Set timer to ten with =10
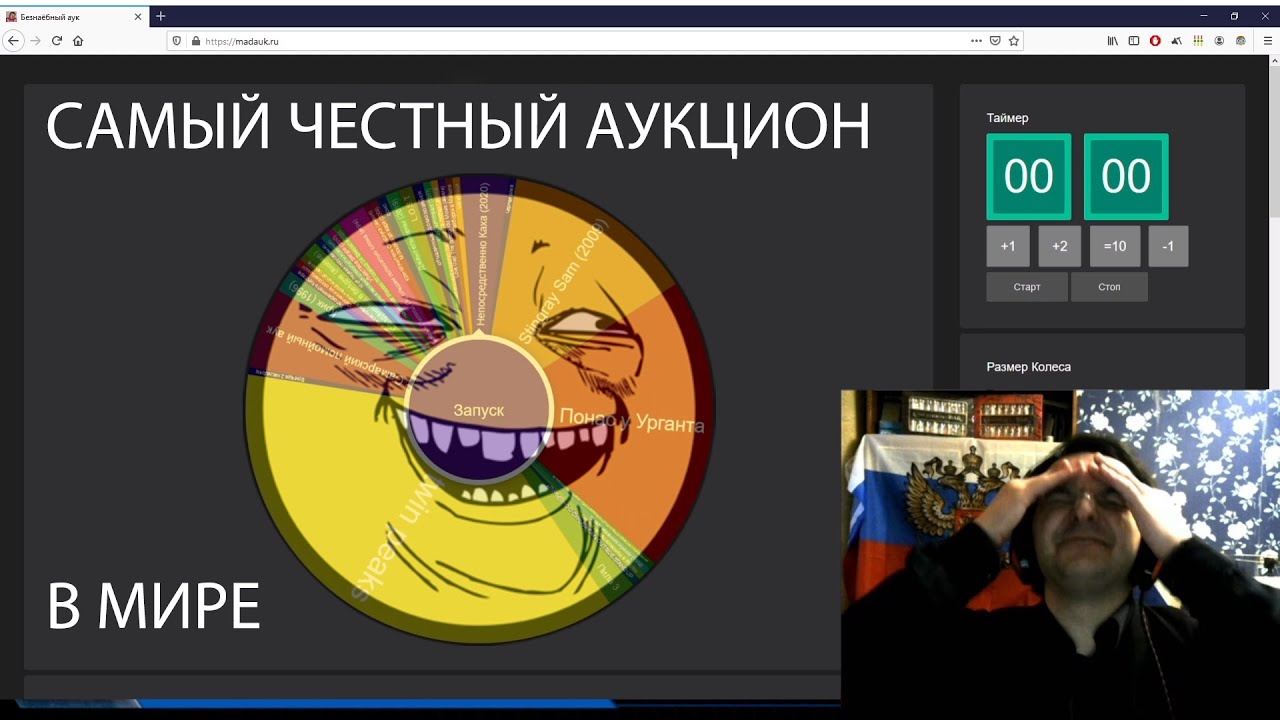 click(x=1115, y=246)
